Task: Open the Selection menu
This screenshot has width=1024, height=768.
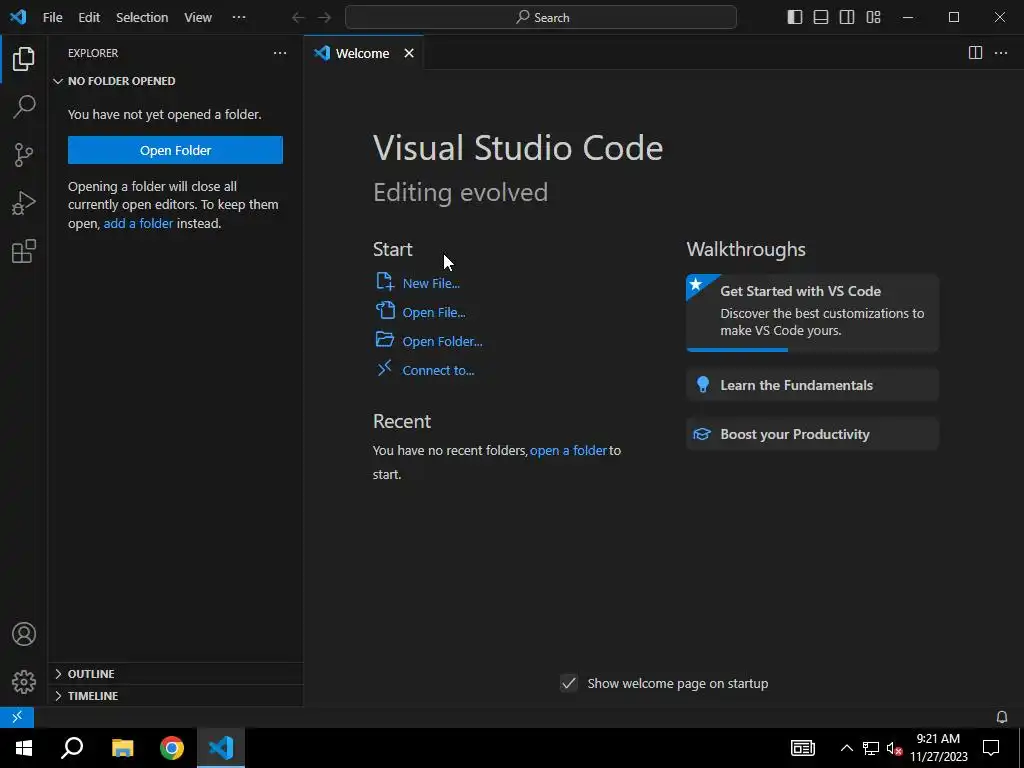Action: click(142, 18)
